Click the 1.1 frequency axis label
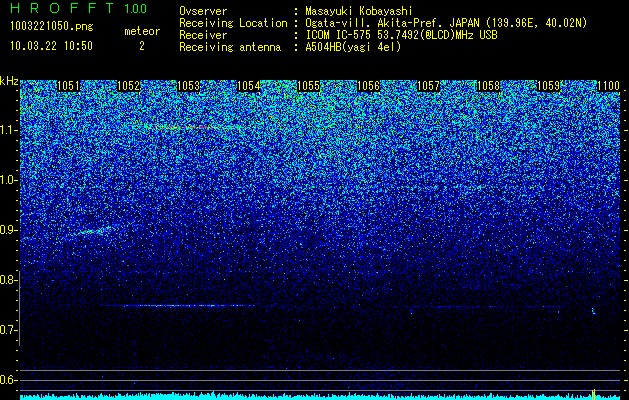Image resolution: width=629 pixels, height=400 pixels. tap(8, 130)
